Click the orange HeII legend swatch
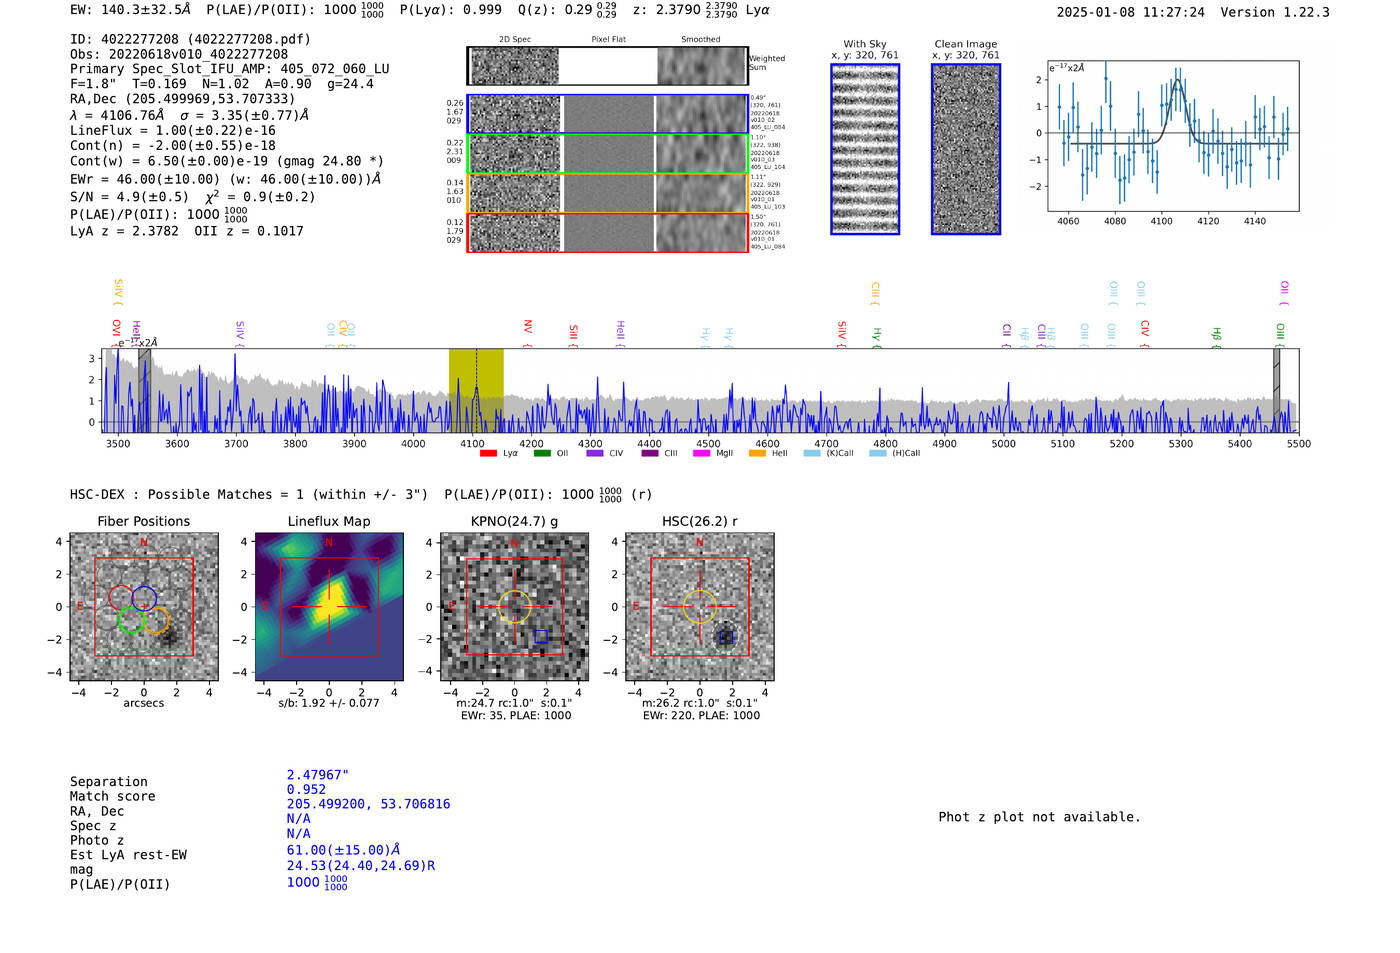Image resolution: width=1400 pixels, height=953 pixels. pos(758,454)
